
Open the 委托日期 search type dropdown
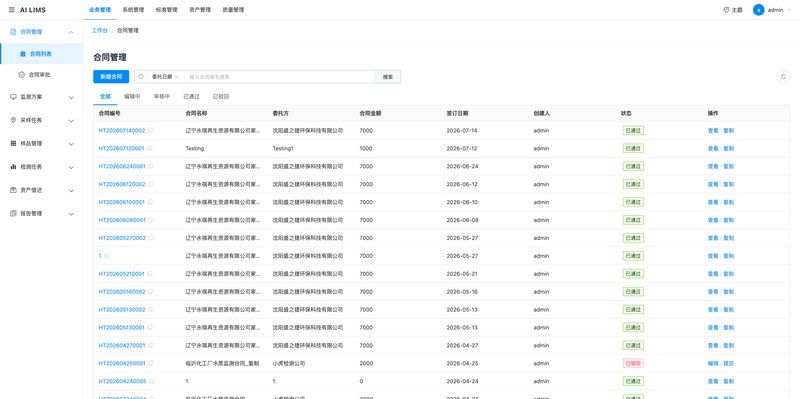tap(166, 77)
